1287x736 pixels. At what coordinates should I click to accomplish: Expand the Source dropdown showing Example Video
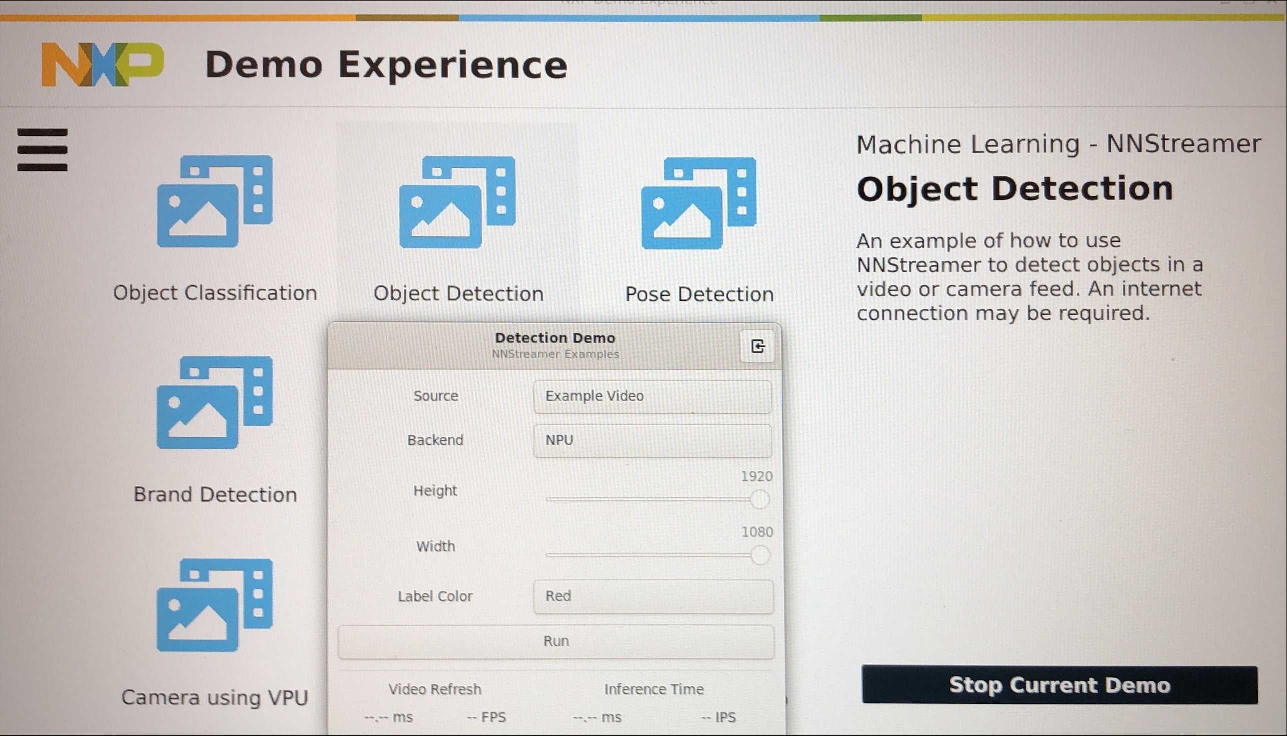pyautogui.click(x=652, y=396)
